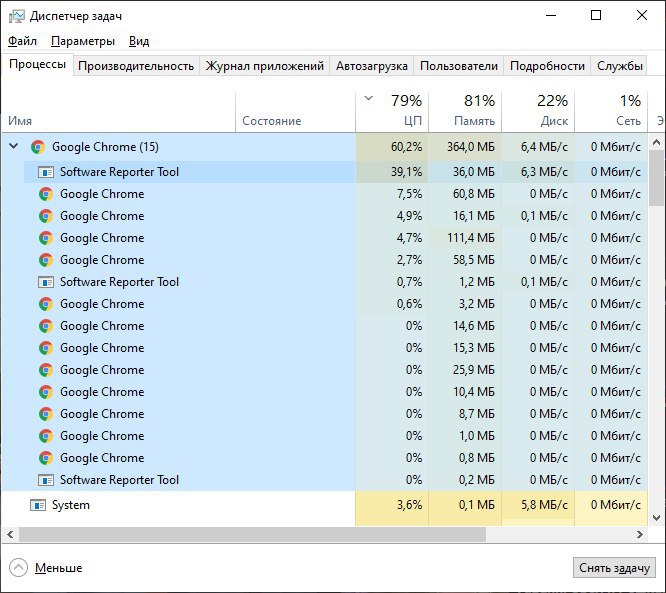The image size is (666, 593).
Task: Open the Вид menu
Action: tap(139, 41)
